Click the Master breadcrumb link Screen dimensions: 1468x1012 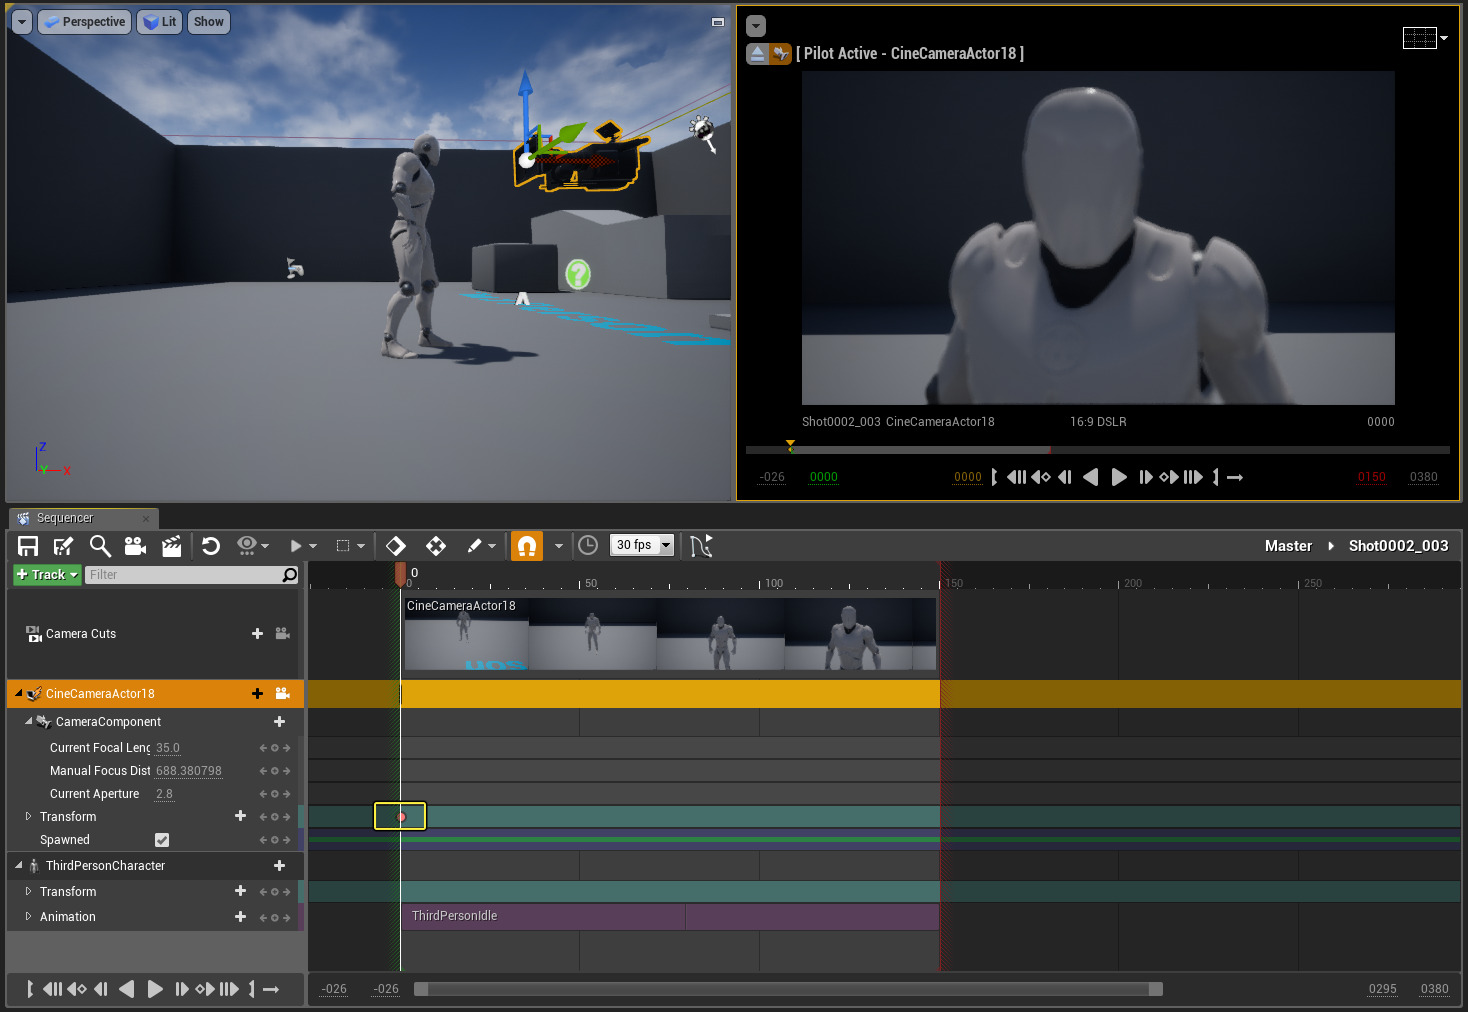(1287, 546)
